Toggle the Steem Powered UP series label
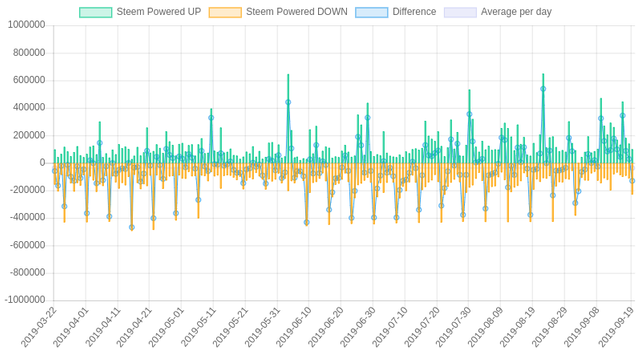 pos(159,12)
